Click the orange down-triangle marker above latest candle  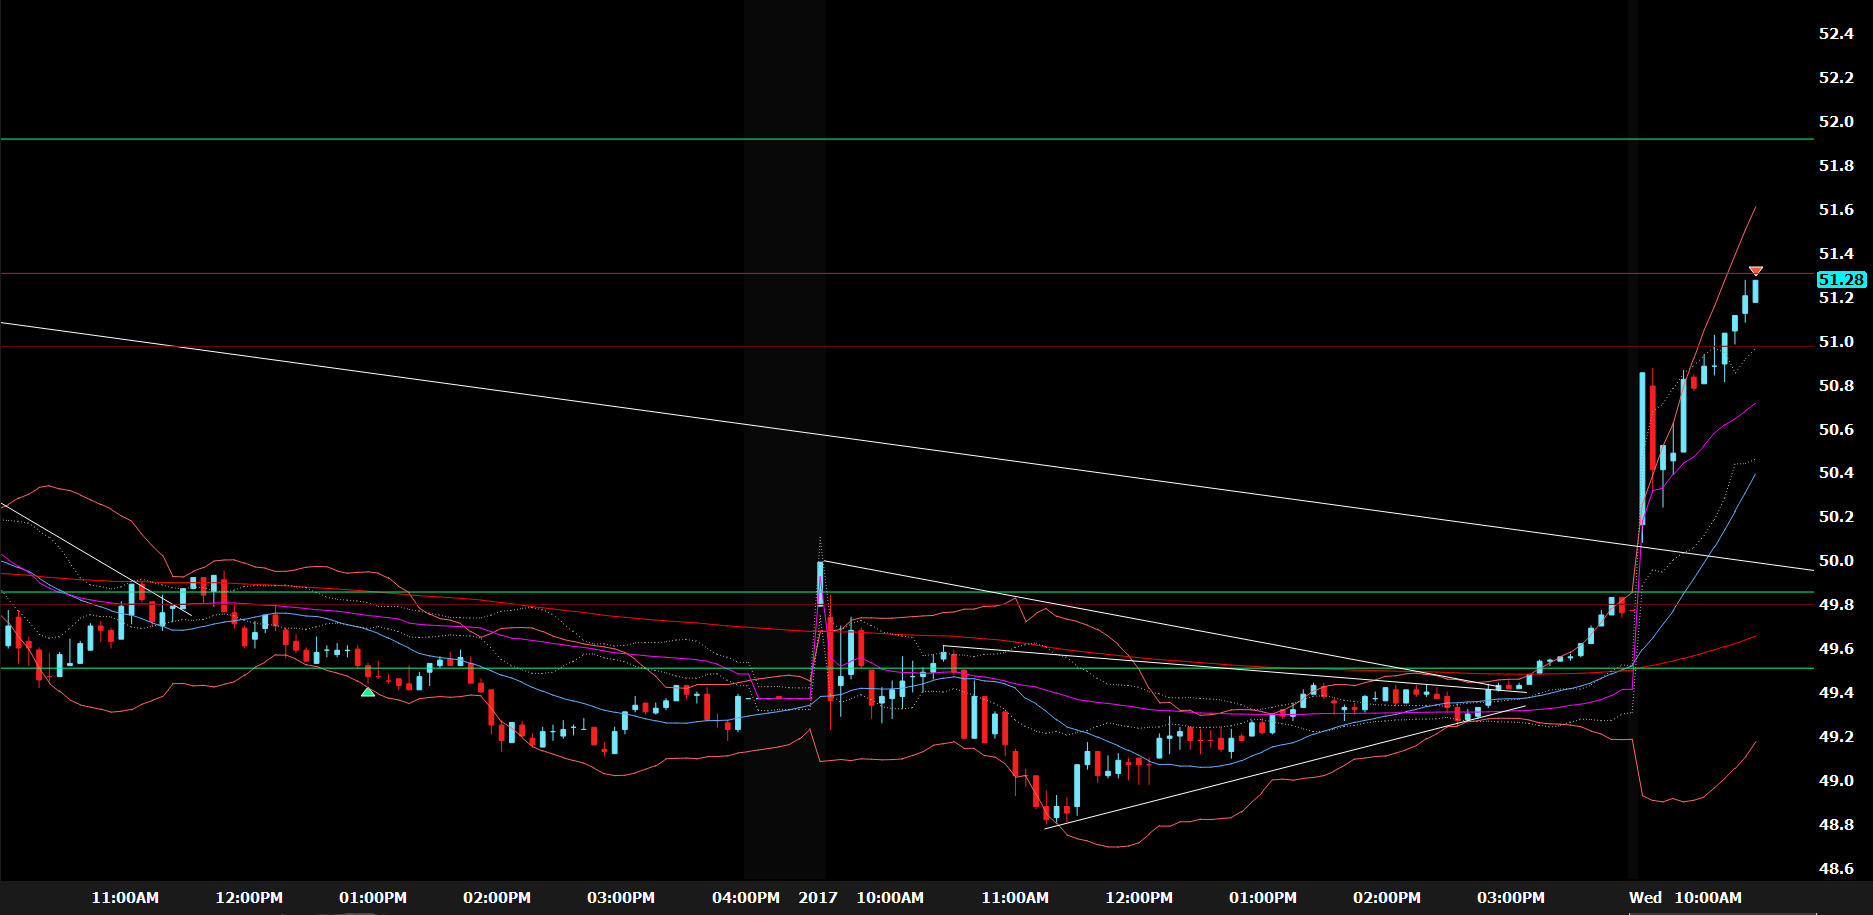point(1755,271)
